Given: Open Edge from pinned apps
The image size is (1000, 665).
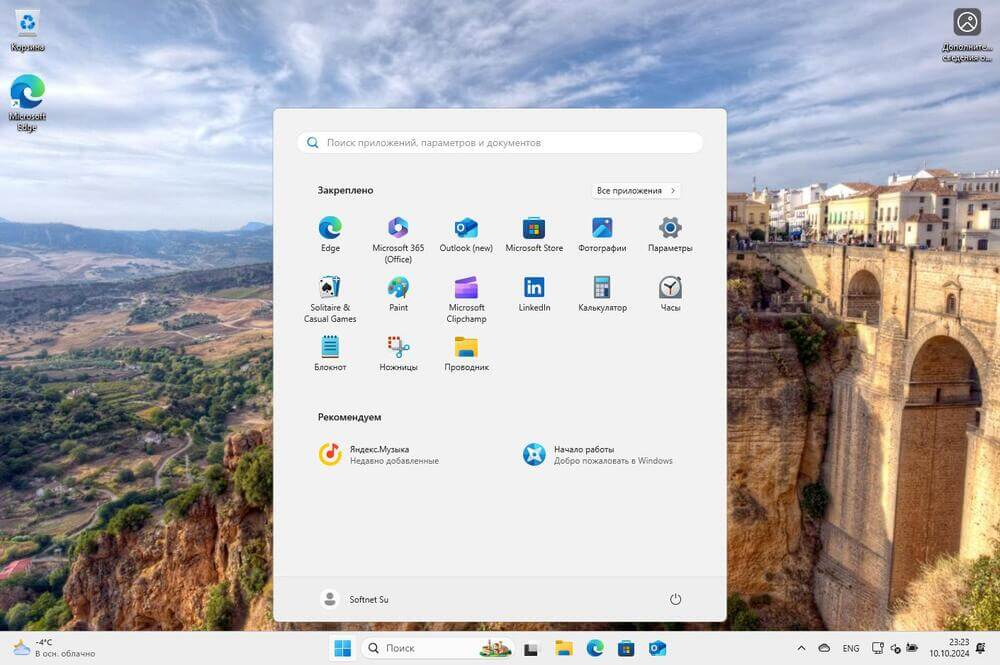Looking at the screenshot, I should pyautogui.click(x=330, y=235).
